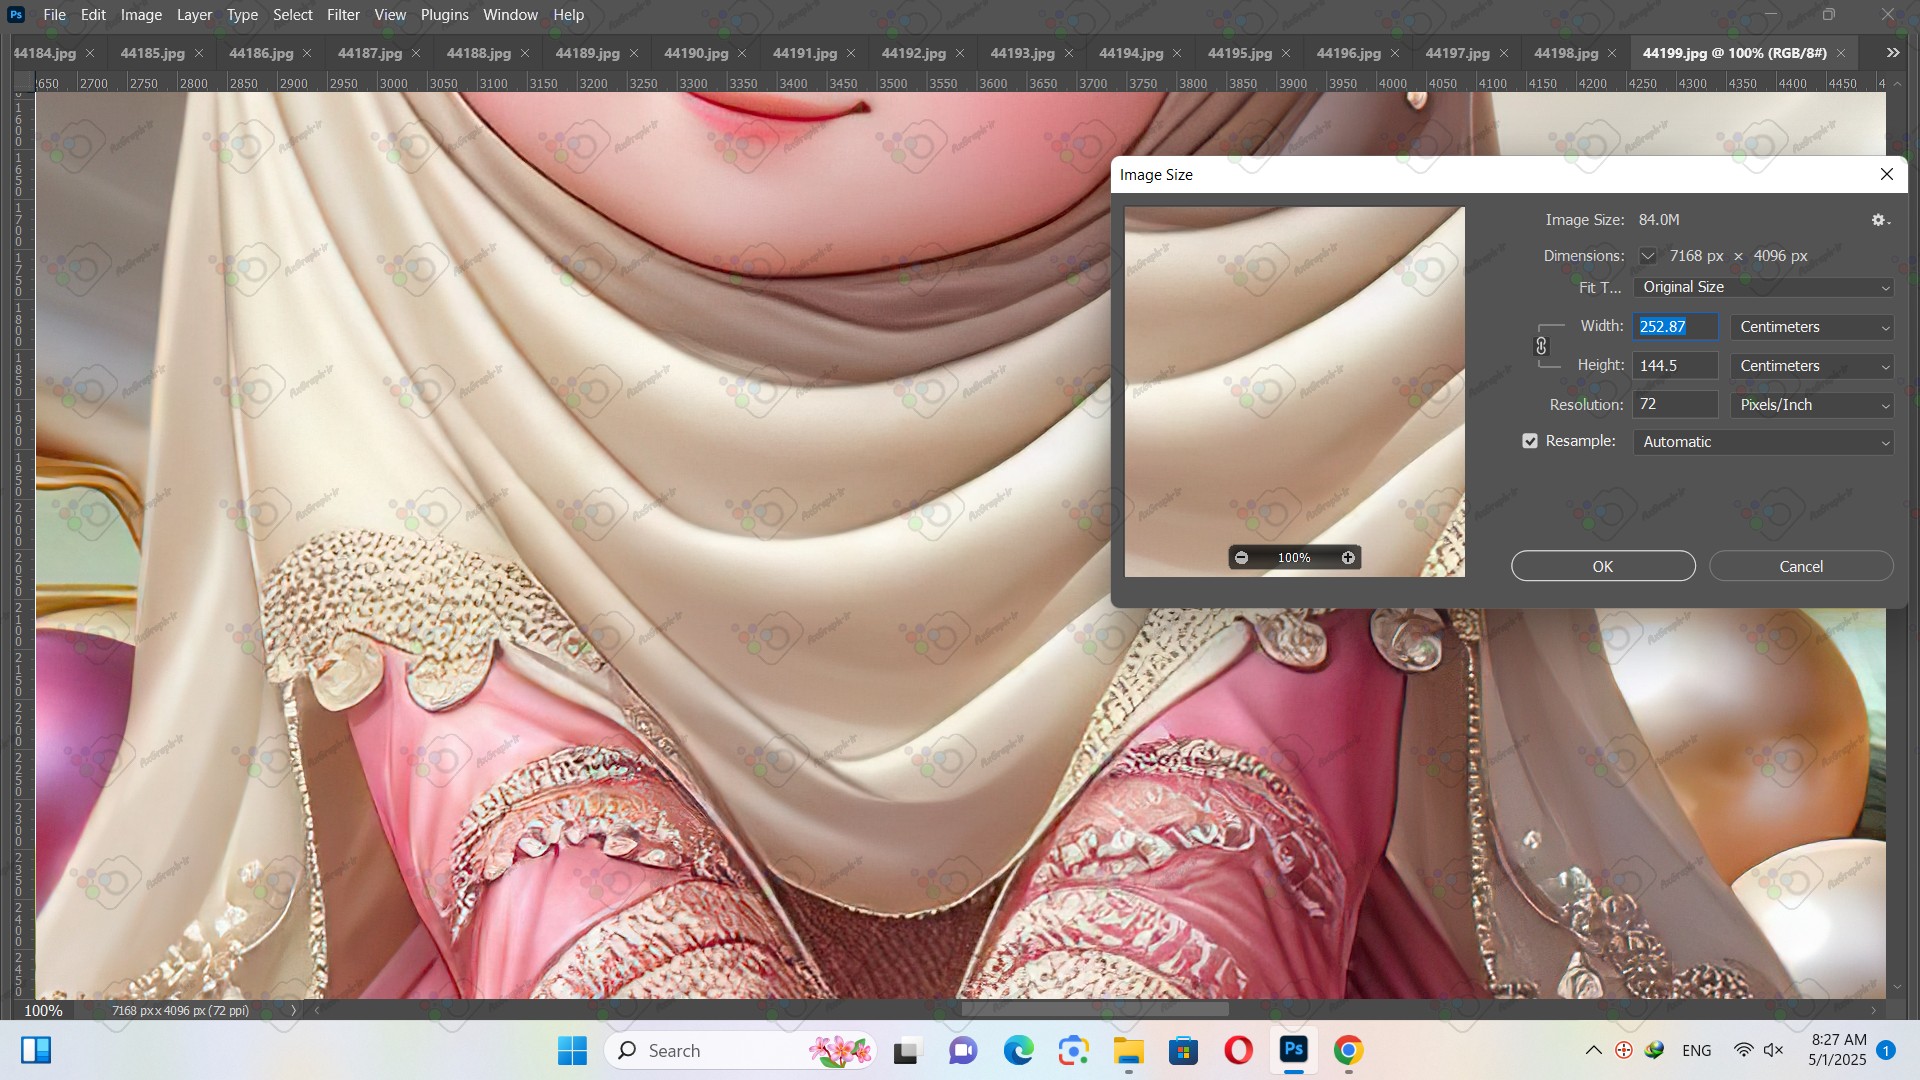Close the Image Size dialog
This screenshot has height=1080, width=1920.
tap(1887, 174)
